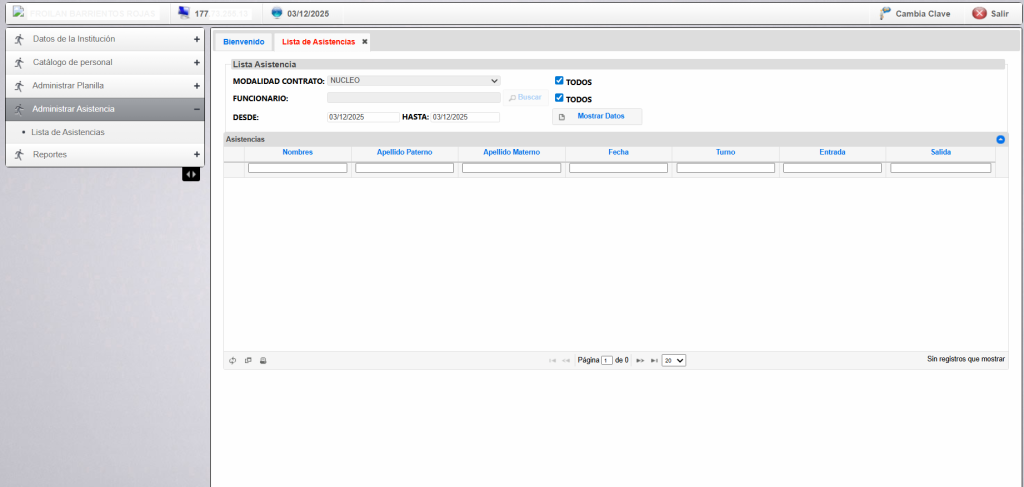Switch to the Bienvenido tab
The image size is (1024, 487).
(x=243, y=42)
